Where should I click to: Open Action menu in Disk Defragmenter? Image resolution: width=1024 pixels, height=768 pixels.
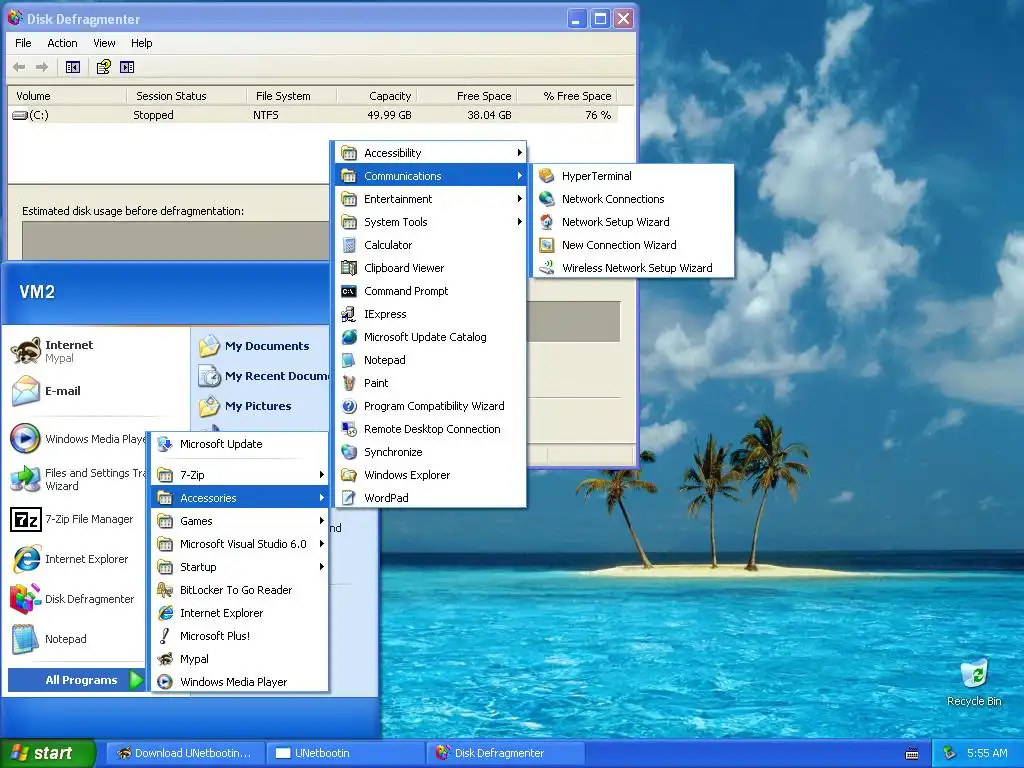(x=62, y=43)
